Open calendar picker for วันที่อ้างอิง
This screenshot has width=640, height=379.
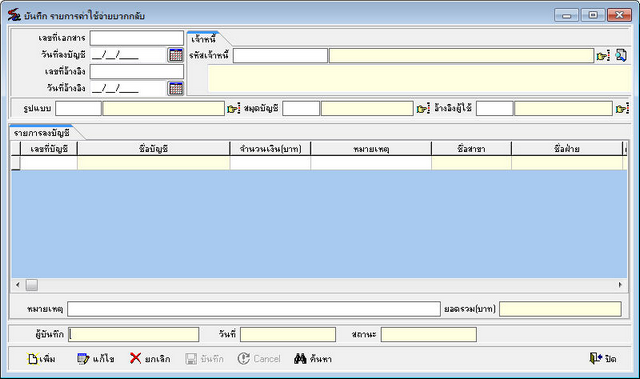[x=176, y=88]
